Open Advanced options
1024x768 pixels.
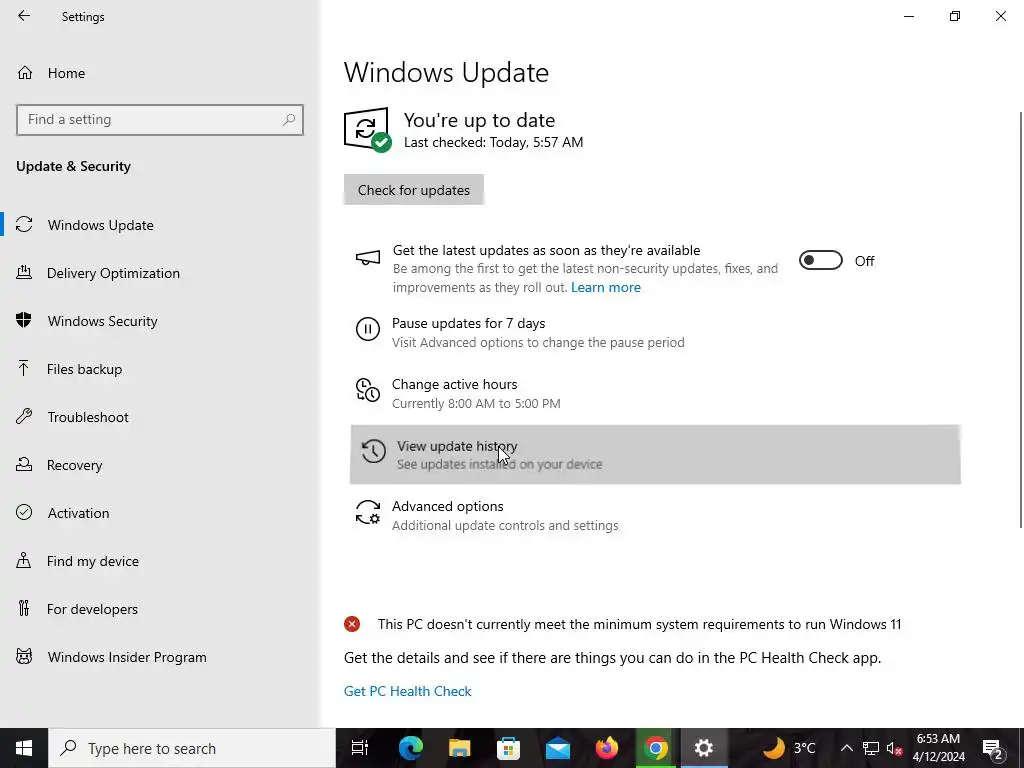447,507
